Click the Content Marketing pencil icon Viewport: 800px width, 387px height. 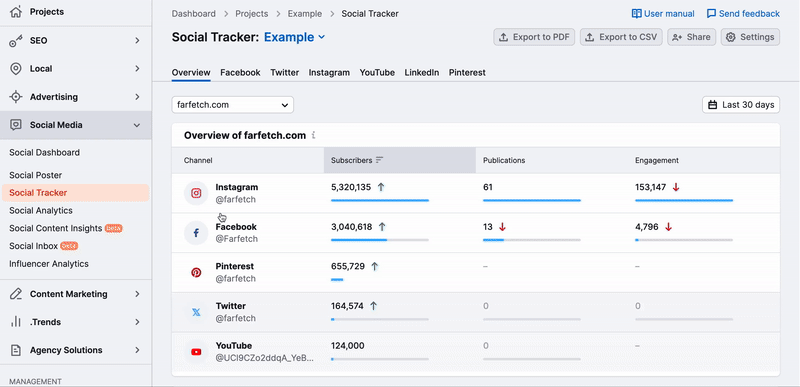(16, 294)
